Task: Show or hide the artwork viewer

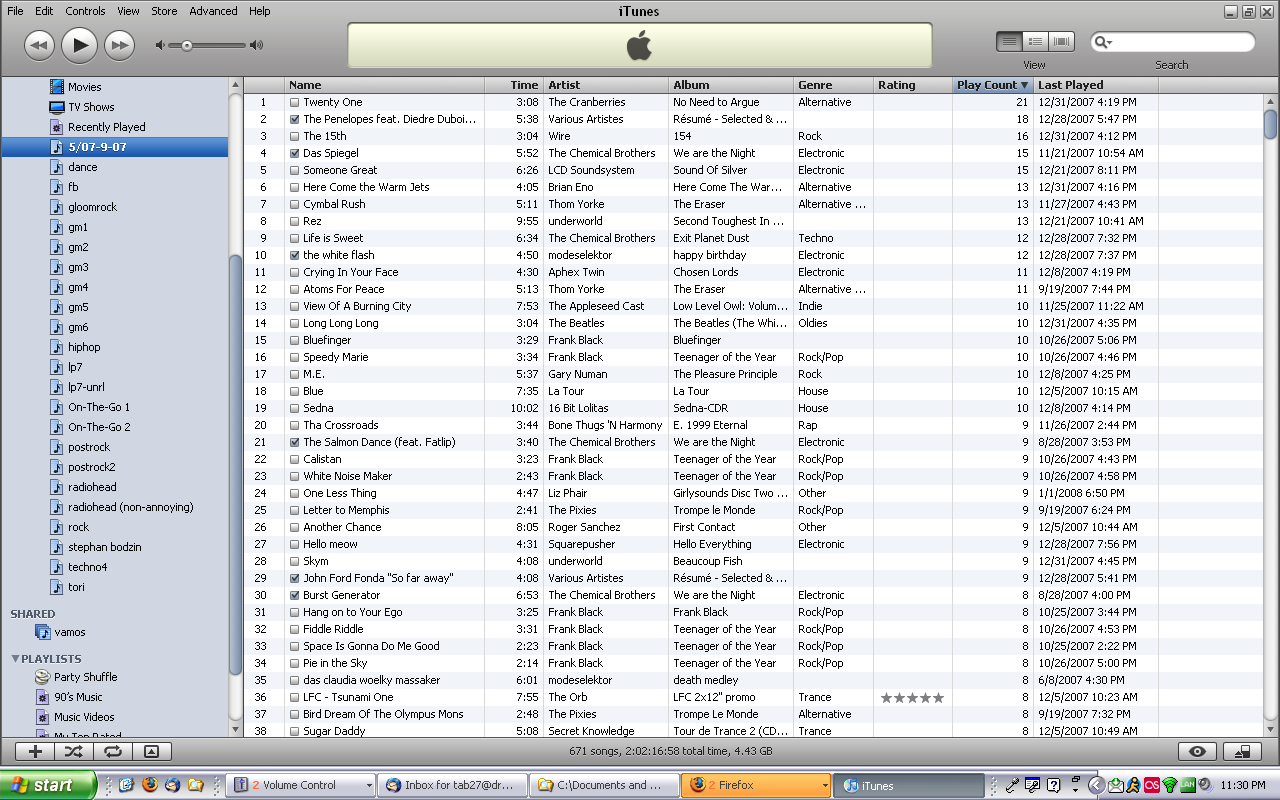Action: coord(151,751)
